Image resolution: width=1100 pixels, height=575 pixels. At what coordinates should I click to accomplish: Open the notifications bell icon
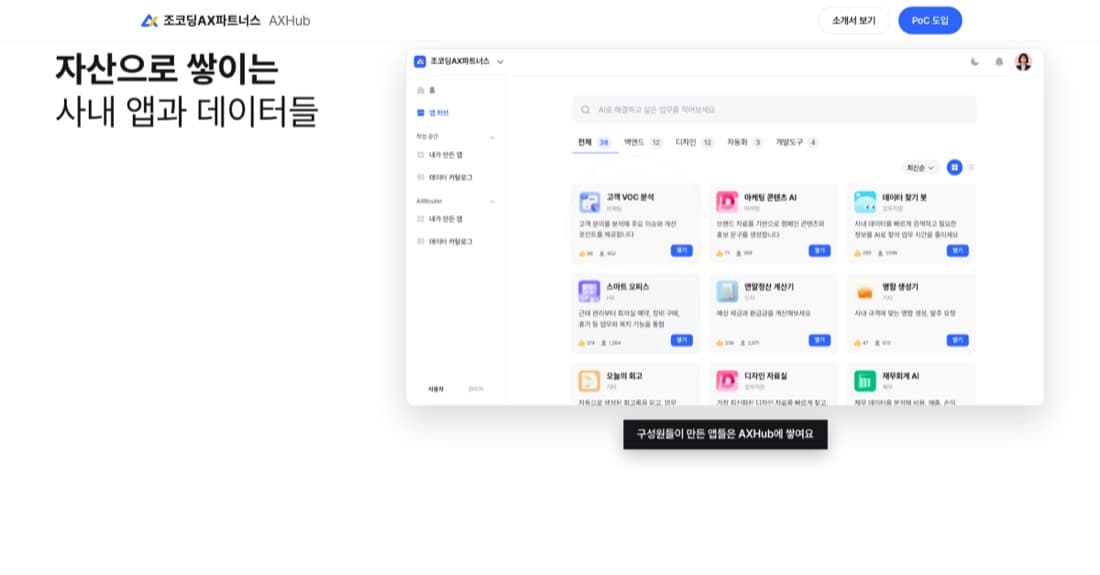pyautogui.click(x=999, y=62)
